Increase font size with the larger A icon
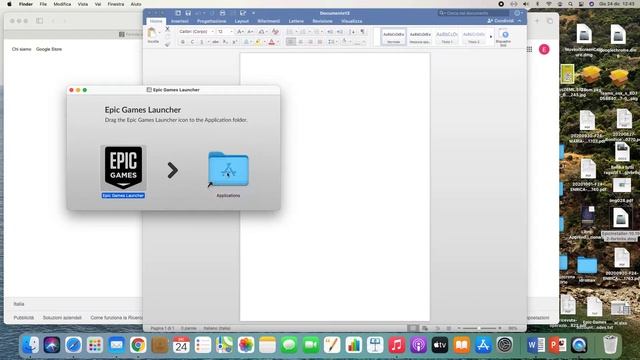The image size is (640, 360). click(240, 31)
